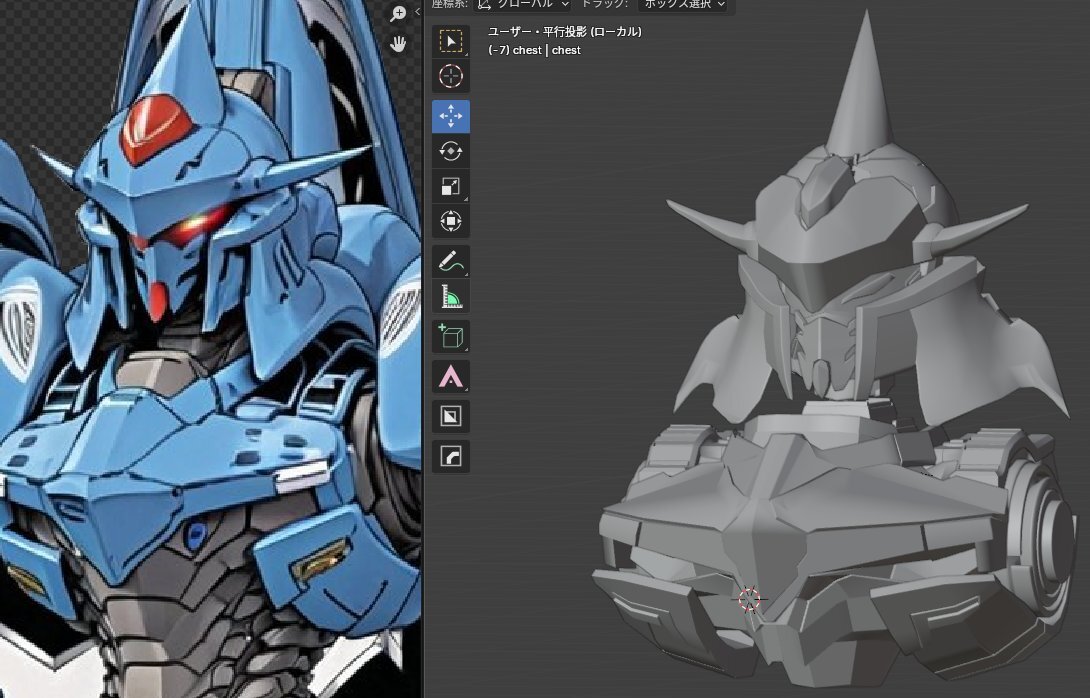Open the coordinate system dropdown (グローバル)
Image resolution: width=1090 pixels, height=698 pixels.
pyautogui.click(x=523, y=6)
